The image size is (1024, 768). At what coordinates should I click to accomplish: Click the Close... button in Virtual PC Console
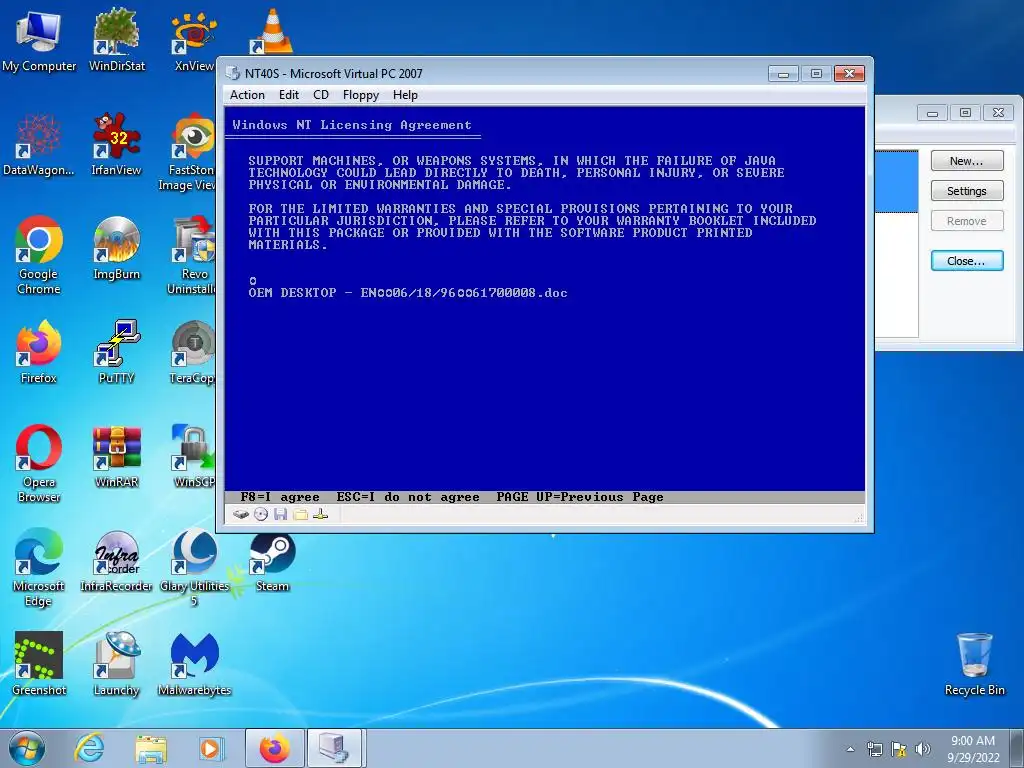[x=967, y=261]
